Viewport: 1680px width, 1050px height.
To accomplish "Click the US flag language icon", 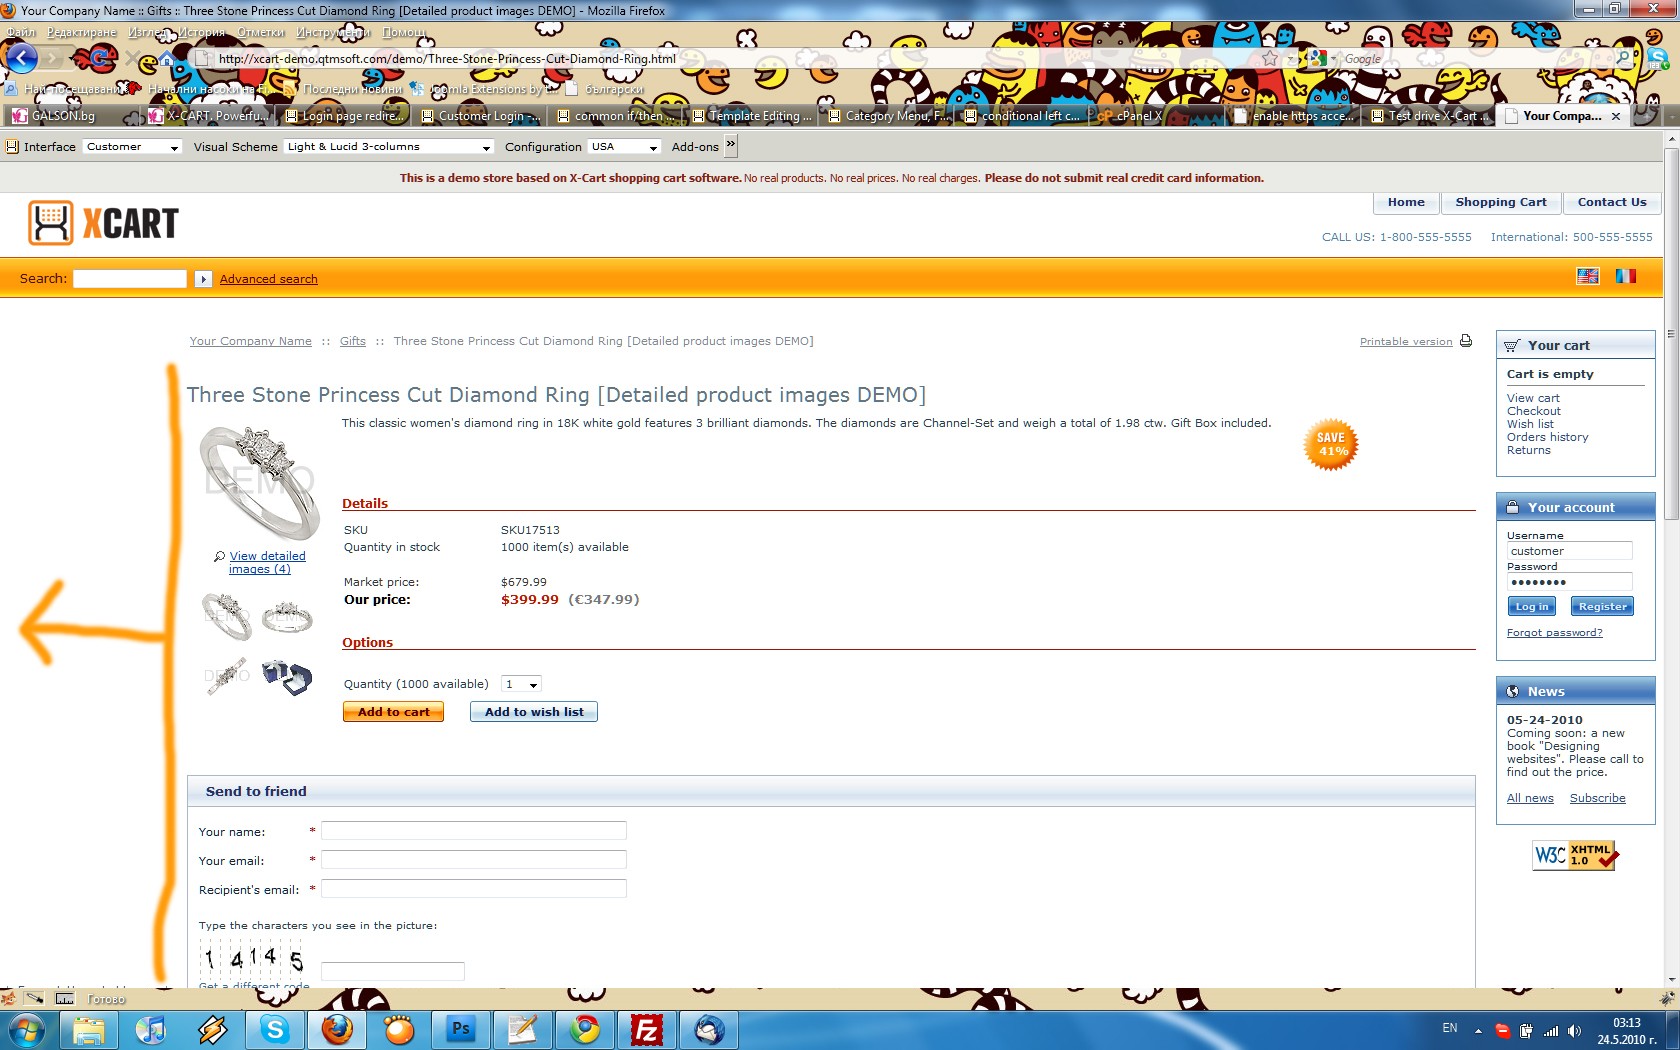I will [1587, 276].
